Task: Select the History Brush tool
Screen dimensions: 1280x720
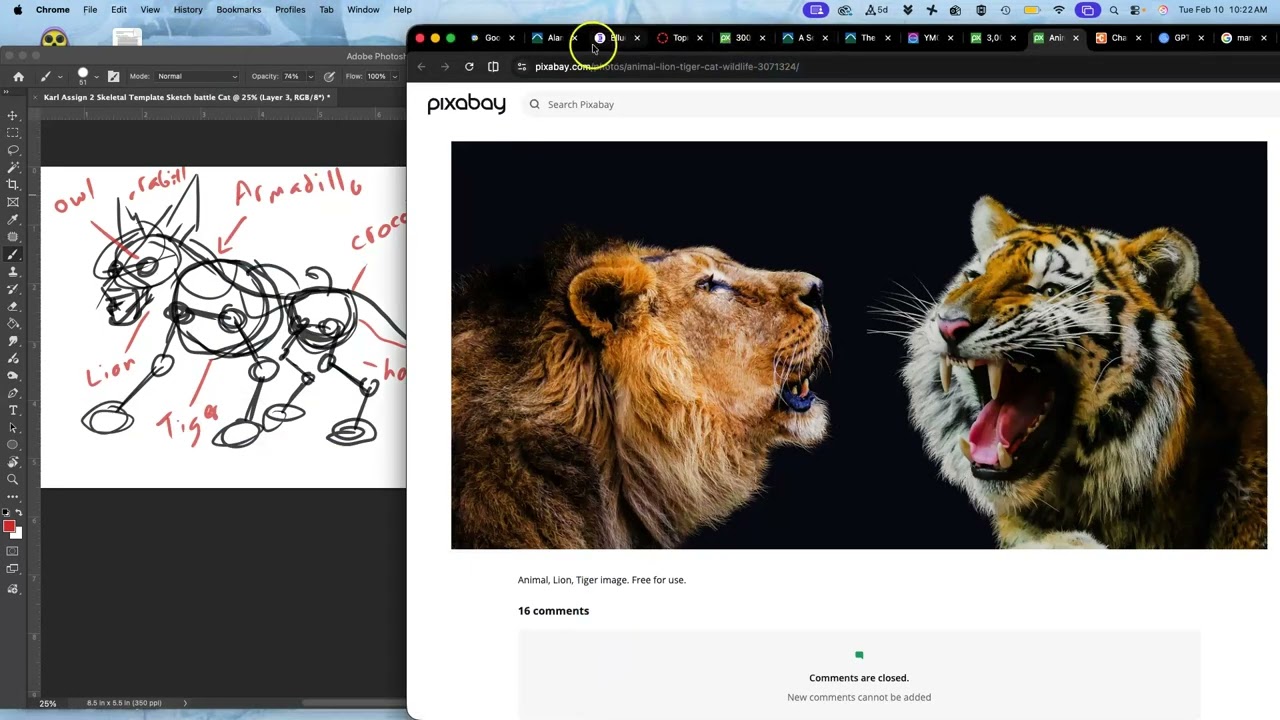Action: pyautogui.click(x=13, y=289)
